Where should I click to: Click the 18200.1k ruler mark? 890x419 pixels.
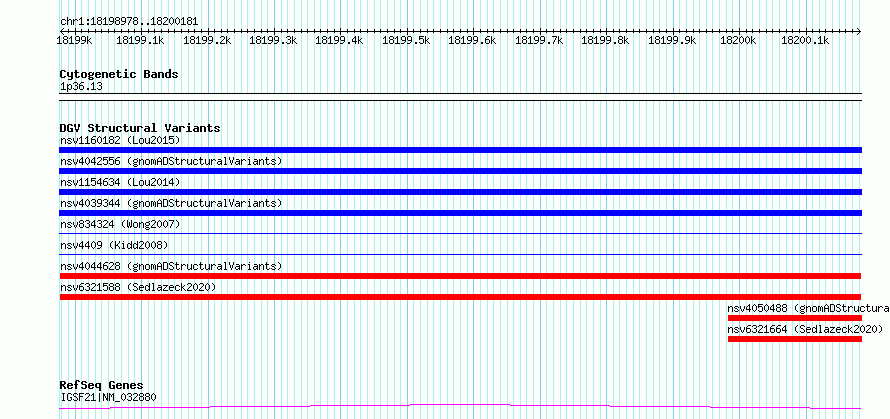coord(805,40)
